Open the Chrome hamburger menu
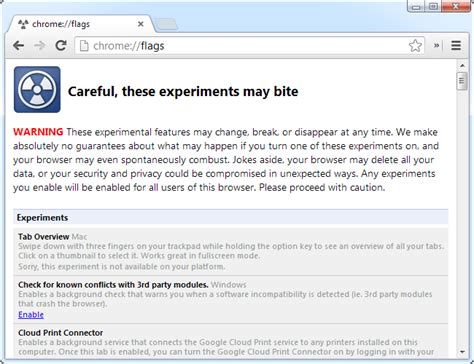The height and width of the screenshot is (364, 474). tap(456, 45)
